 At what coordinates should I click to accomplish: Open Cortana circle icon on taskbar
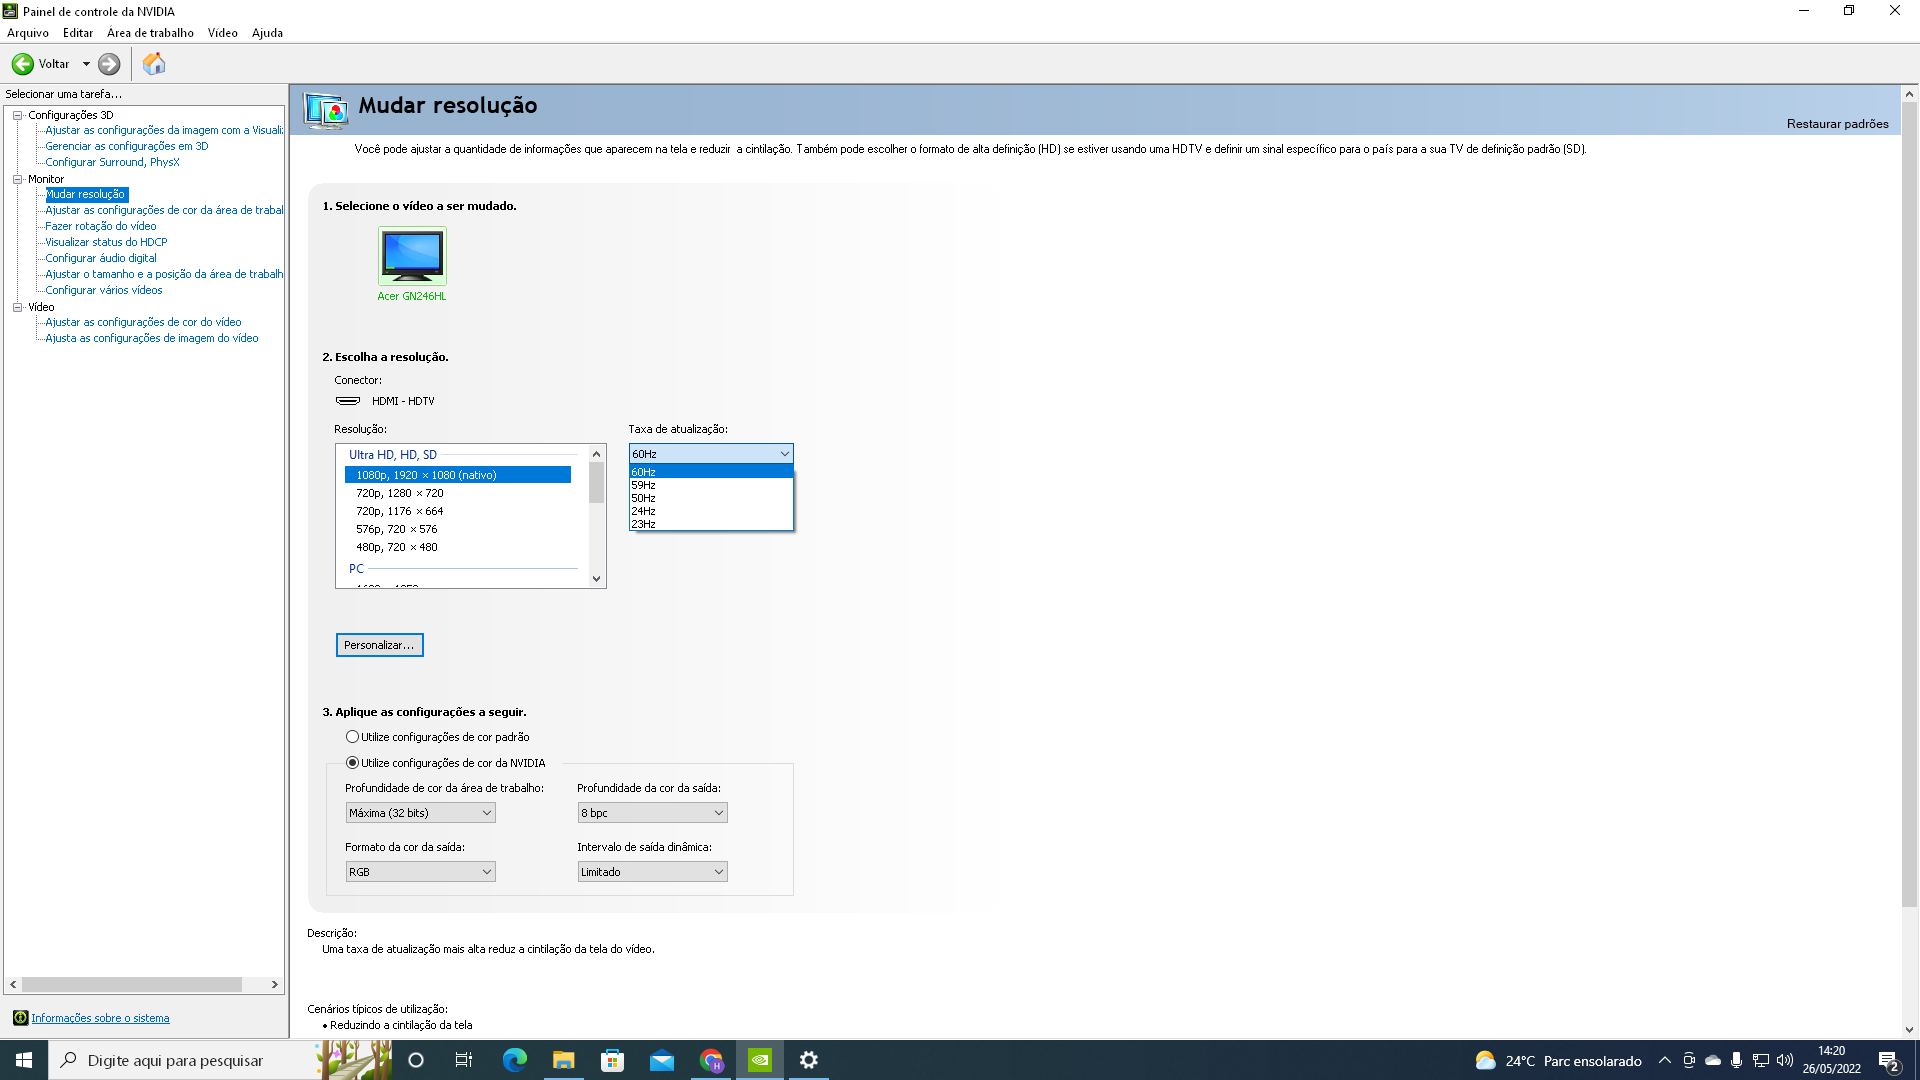(x=416, y=1060)
